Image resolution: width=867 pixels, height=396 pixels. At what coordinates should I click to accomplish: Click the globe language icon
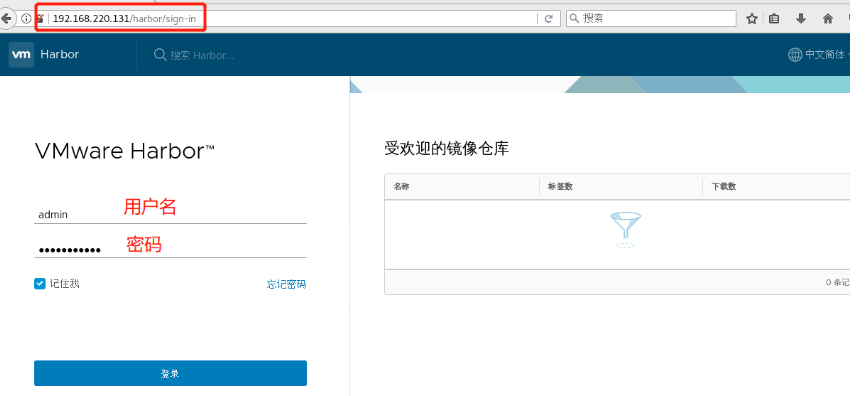pyautogui.click(x=795, y=55)
